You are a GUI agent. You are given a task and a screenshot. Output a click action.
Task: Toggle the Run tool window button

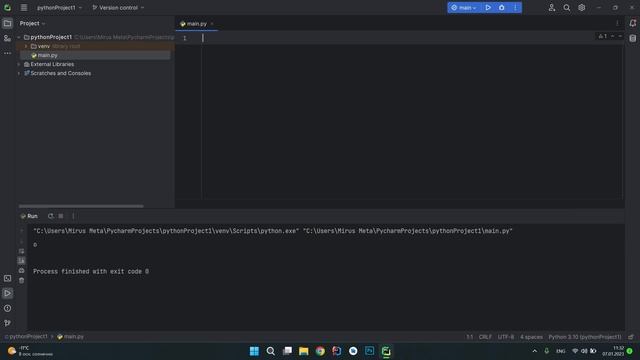7,293
